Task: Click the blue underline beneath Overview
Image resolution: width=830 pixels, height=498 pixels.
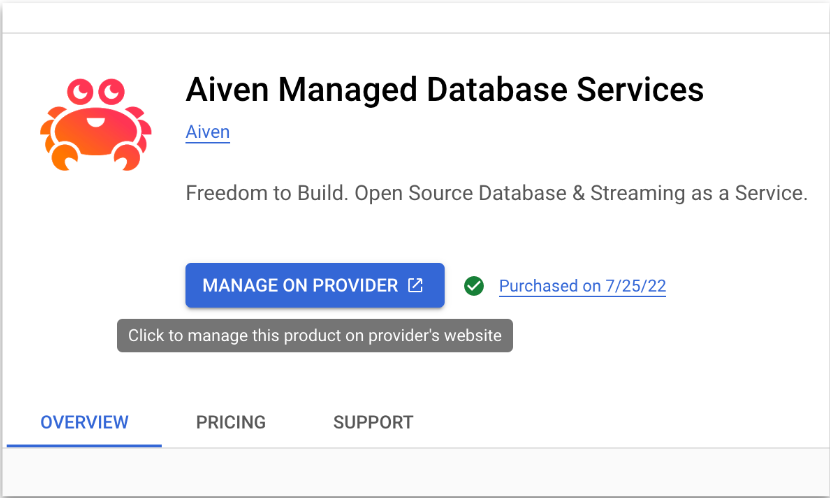Action: tap(84, 444)
